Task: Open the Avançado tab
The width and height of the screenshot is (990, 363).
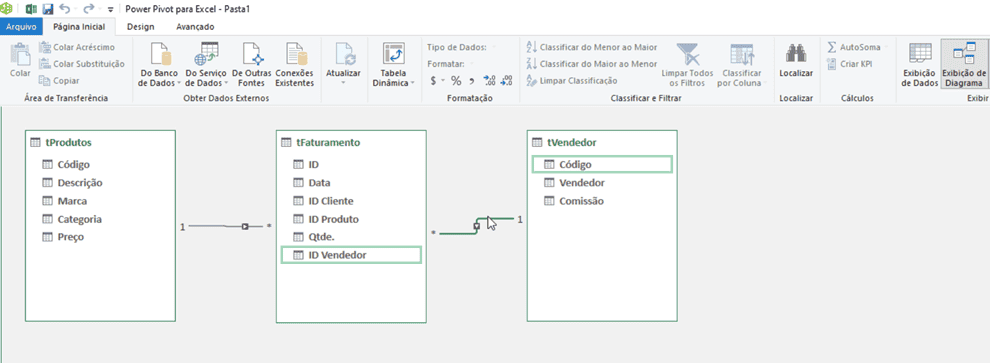Action: tap(195, 27)
